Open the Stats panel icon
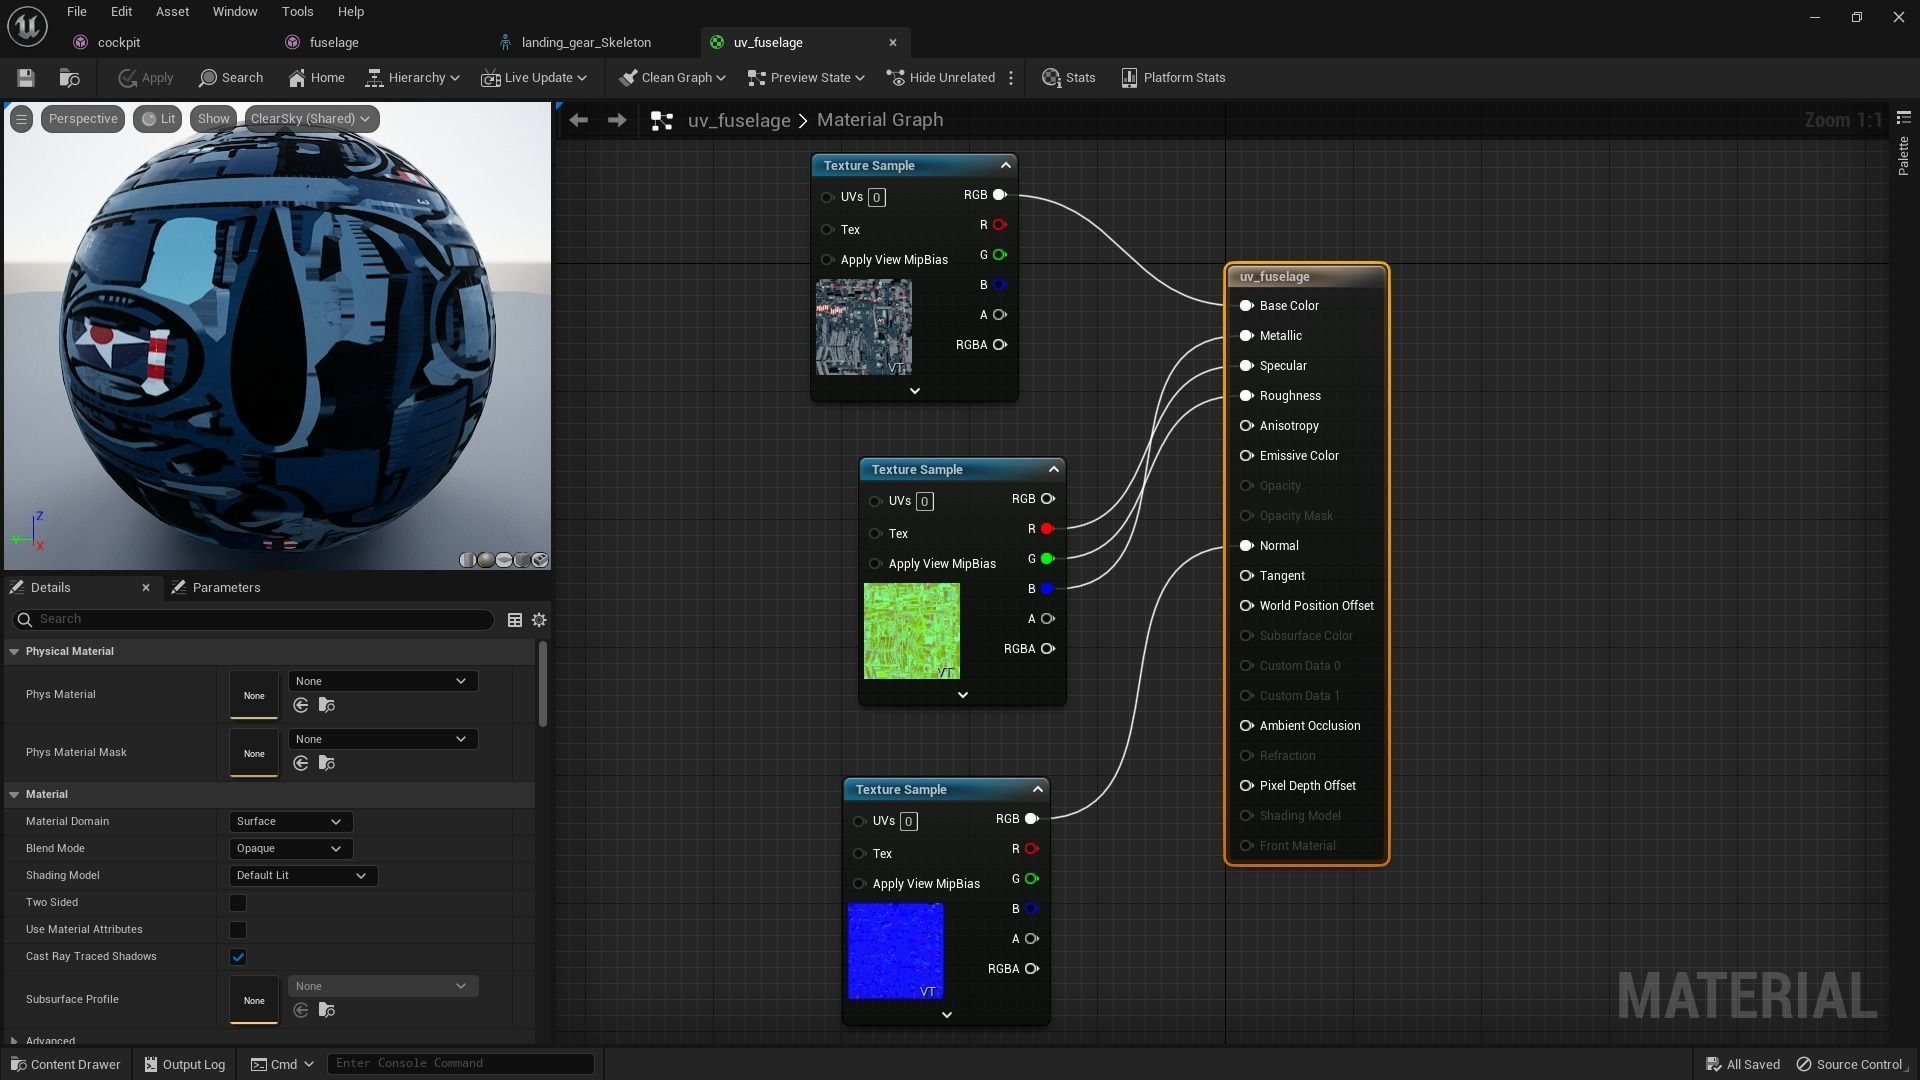The height and width of the screenshot is (1080, 1920). coord(1068,78)
